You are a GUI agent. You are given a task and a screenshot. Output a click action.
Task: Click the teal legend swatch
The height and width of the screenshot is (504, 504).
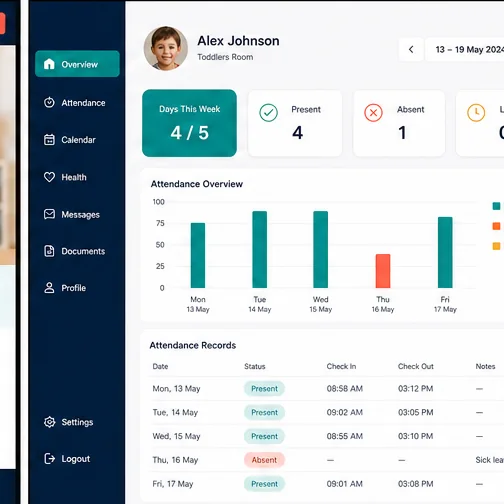496,206
